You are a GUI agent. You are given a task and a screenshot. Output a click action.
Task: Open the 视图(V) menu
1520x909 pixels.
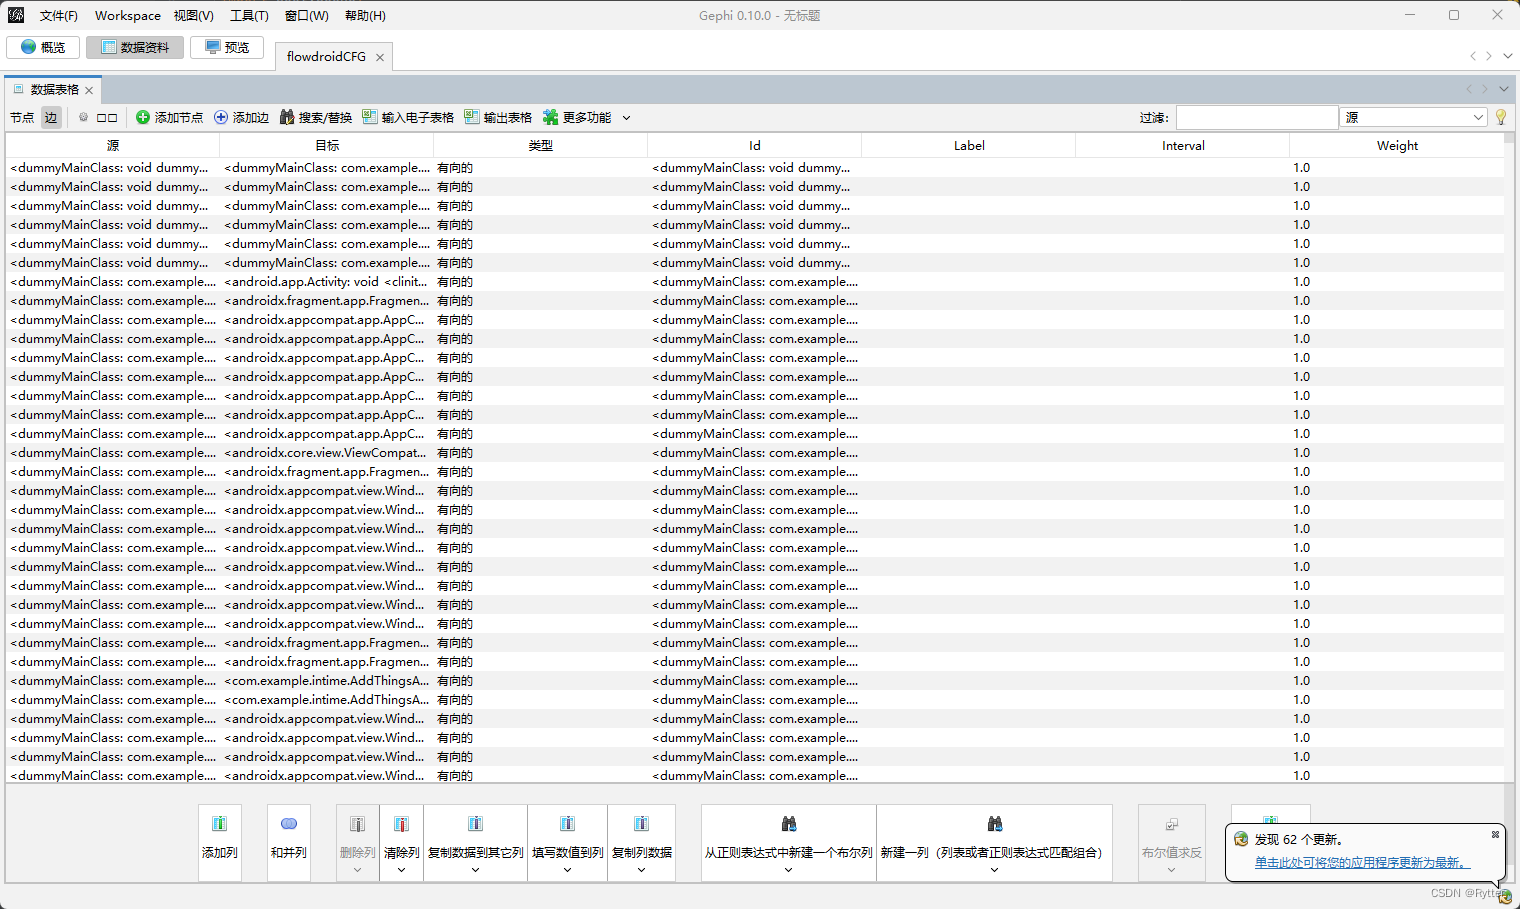pyautogui.click(x=193, y=16)
